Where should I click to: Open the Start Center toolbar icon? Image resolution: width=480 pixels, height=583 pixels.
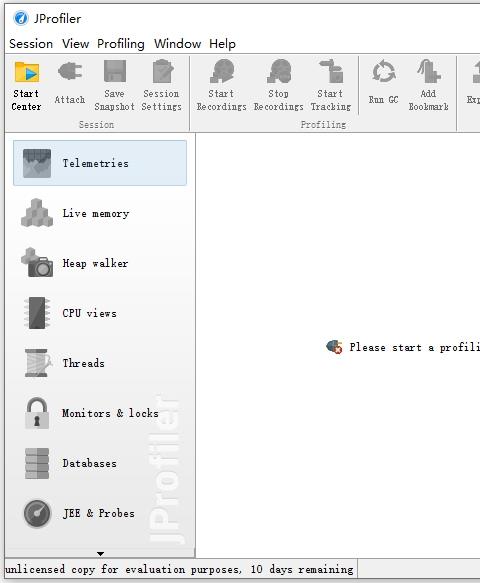pyautogui.click(x=27, y=72)
